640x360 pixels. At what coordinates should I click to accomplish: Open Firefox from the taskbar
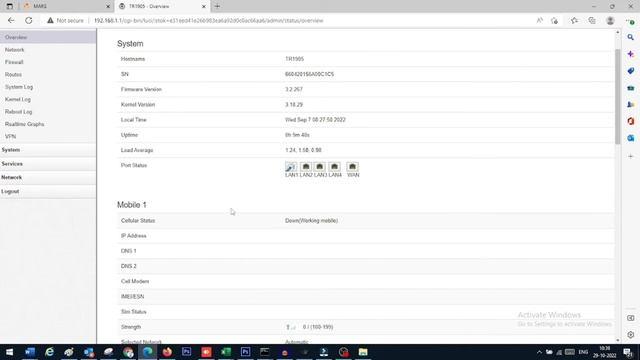tap(167, 352)
